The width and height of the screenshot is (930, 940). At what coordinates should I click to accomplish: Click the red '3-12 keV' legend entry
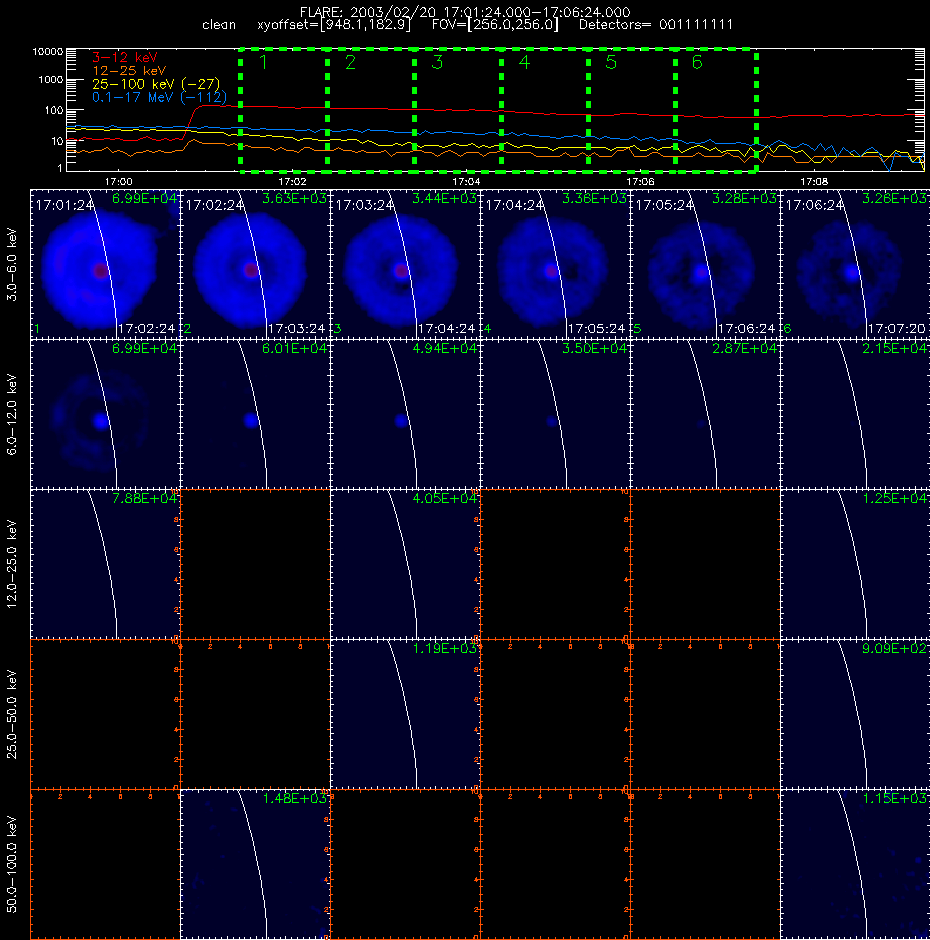coord(125,58)
